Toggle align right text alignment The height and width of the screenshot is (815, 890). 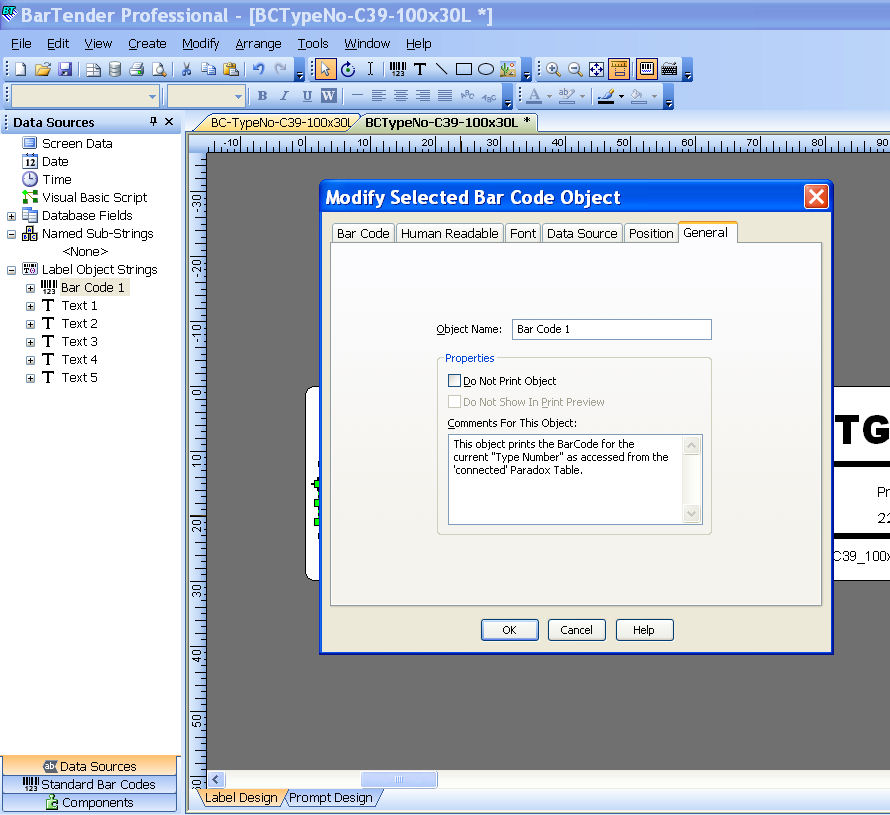pos(423,96)
